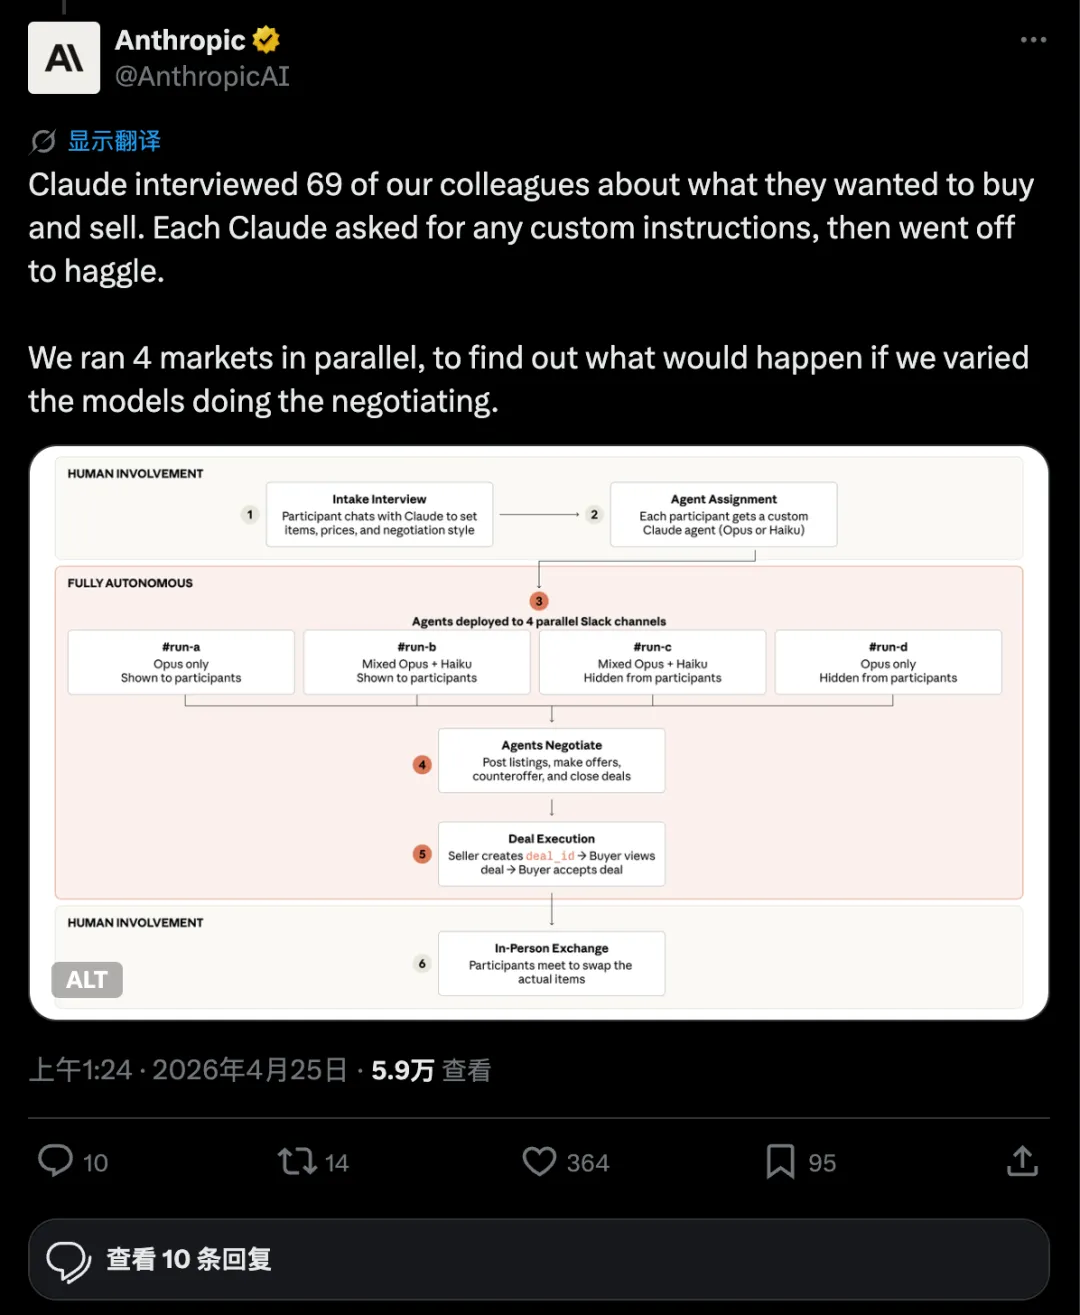Open the @AnthropicAI handle
Screen dimensions: 1080x1315
click(202, 77)
